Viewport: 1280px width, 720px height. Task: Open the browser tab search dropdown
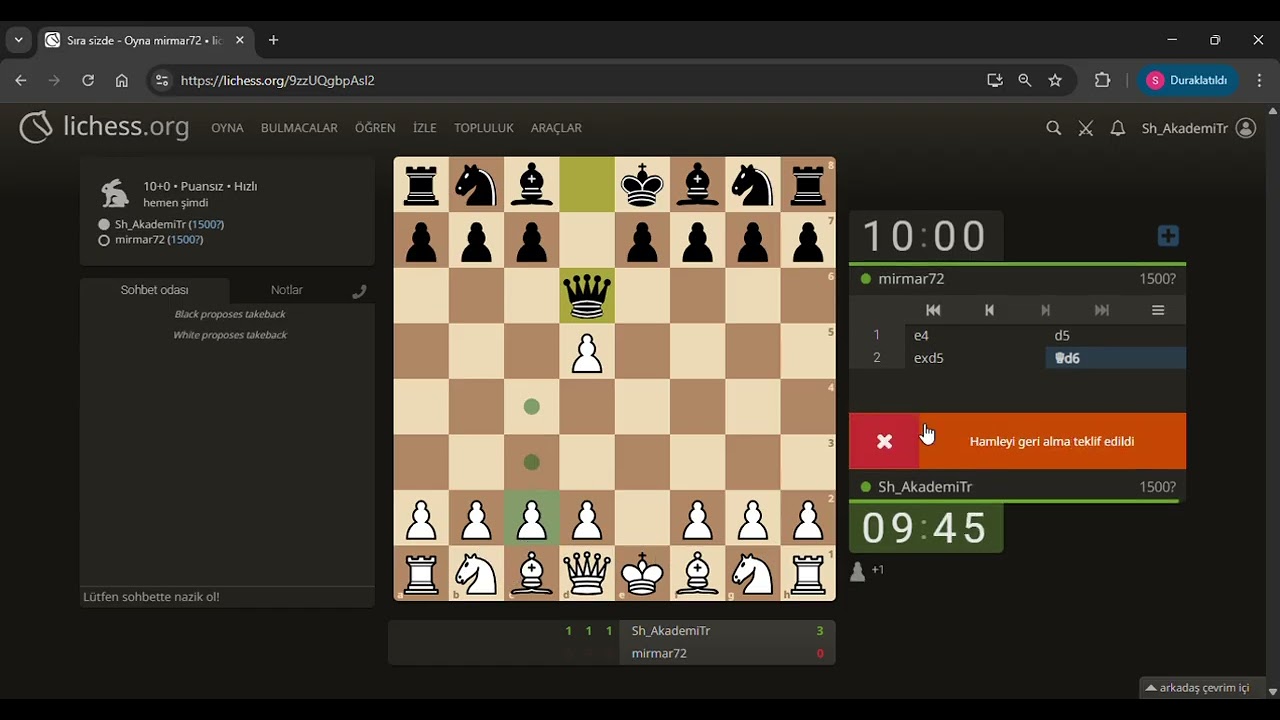point(18,40)
